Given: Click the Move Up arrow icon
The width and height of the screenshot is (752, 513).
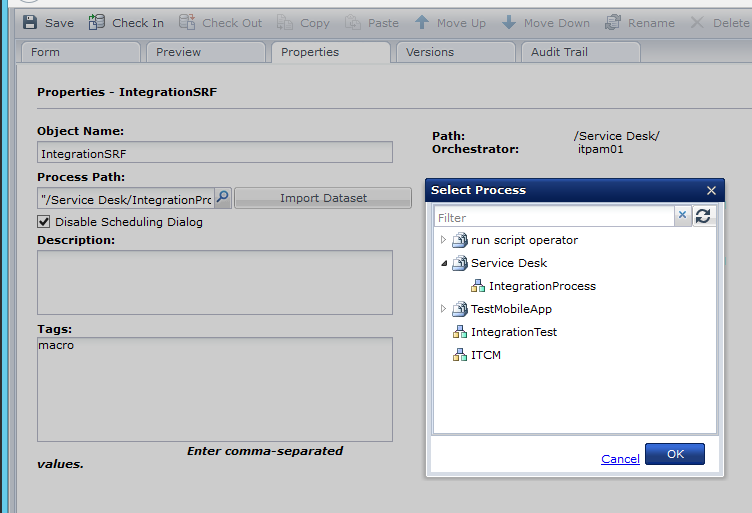Looking at the screenshot, I should coord(422,22).
